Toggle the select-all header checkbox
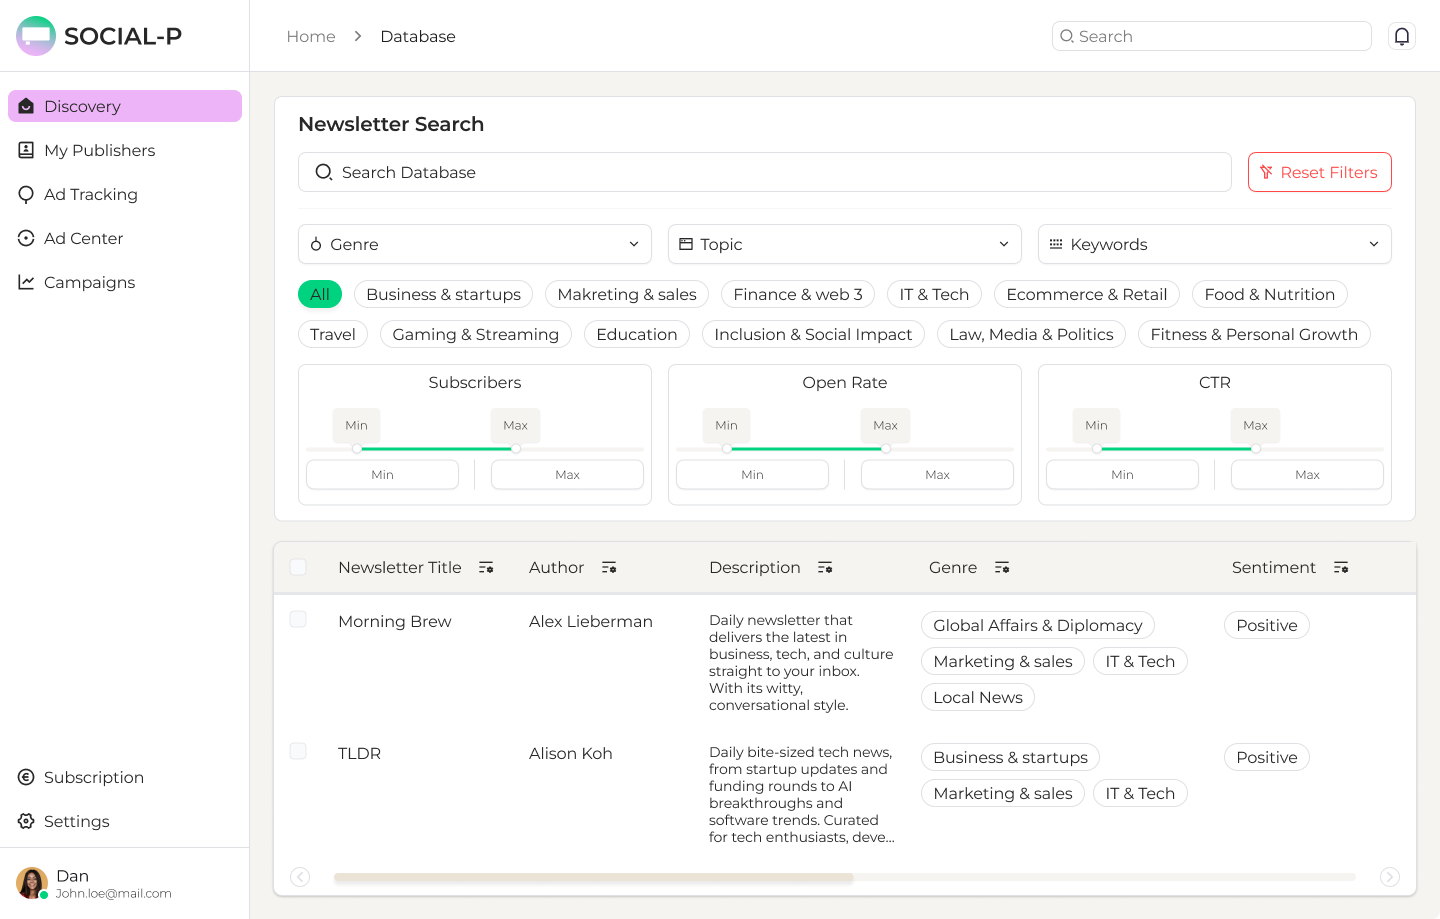This screenshot has height=919, width=1440. point(298,567)
